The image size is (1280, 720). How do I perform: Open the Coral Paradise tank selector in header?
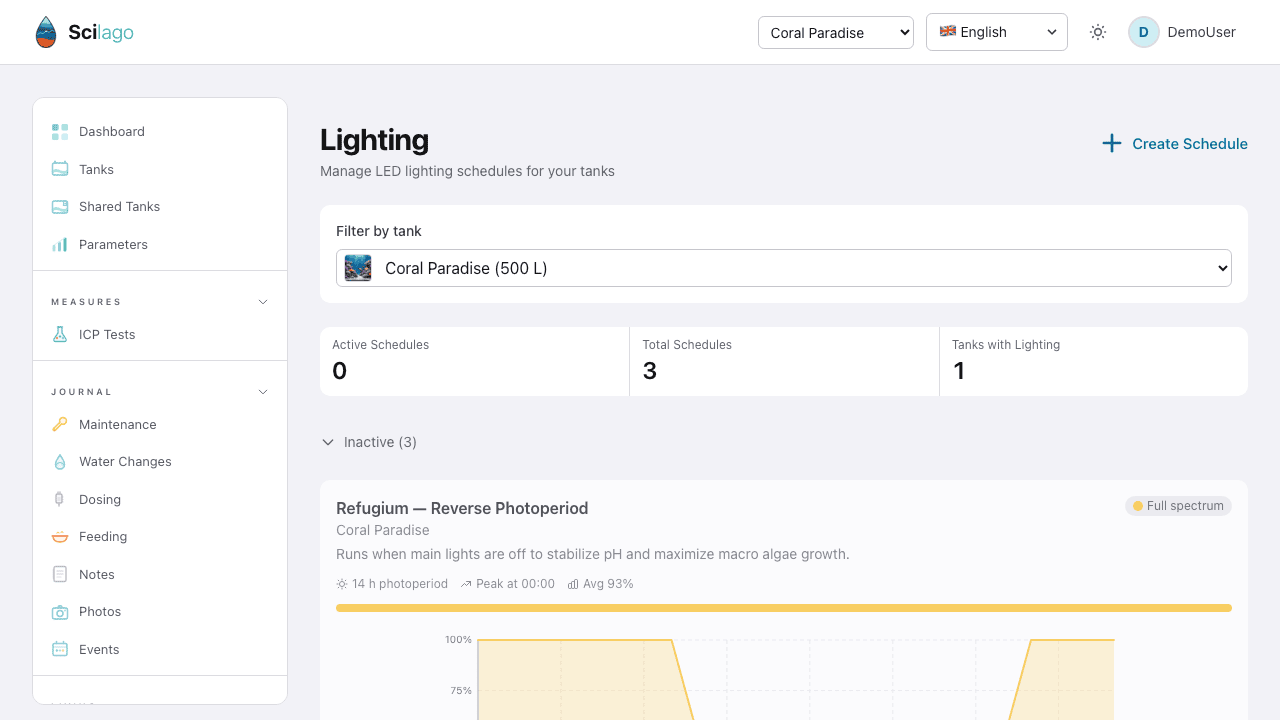836,32
